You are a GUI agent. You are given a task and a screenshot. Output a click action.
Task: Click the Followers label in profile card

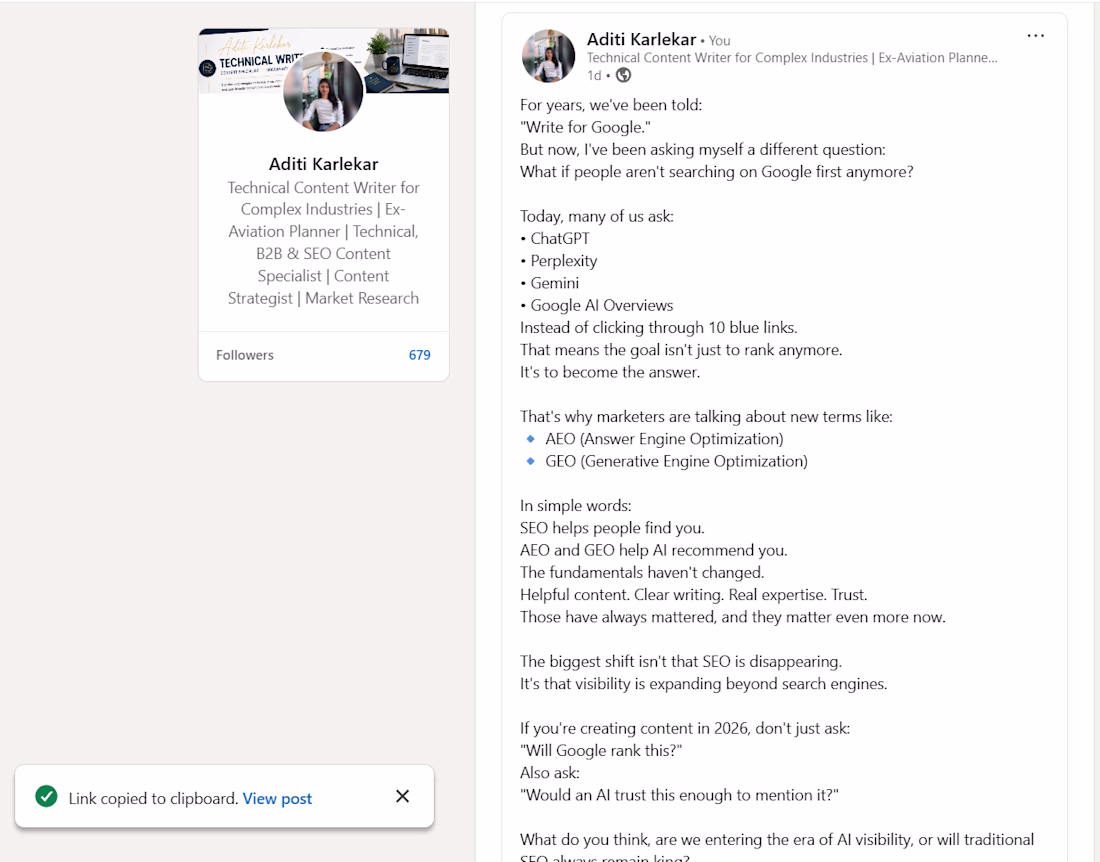coord(245,355)
